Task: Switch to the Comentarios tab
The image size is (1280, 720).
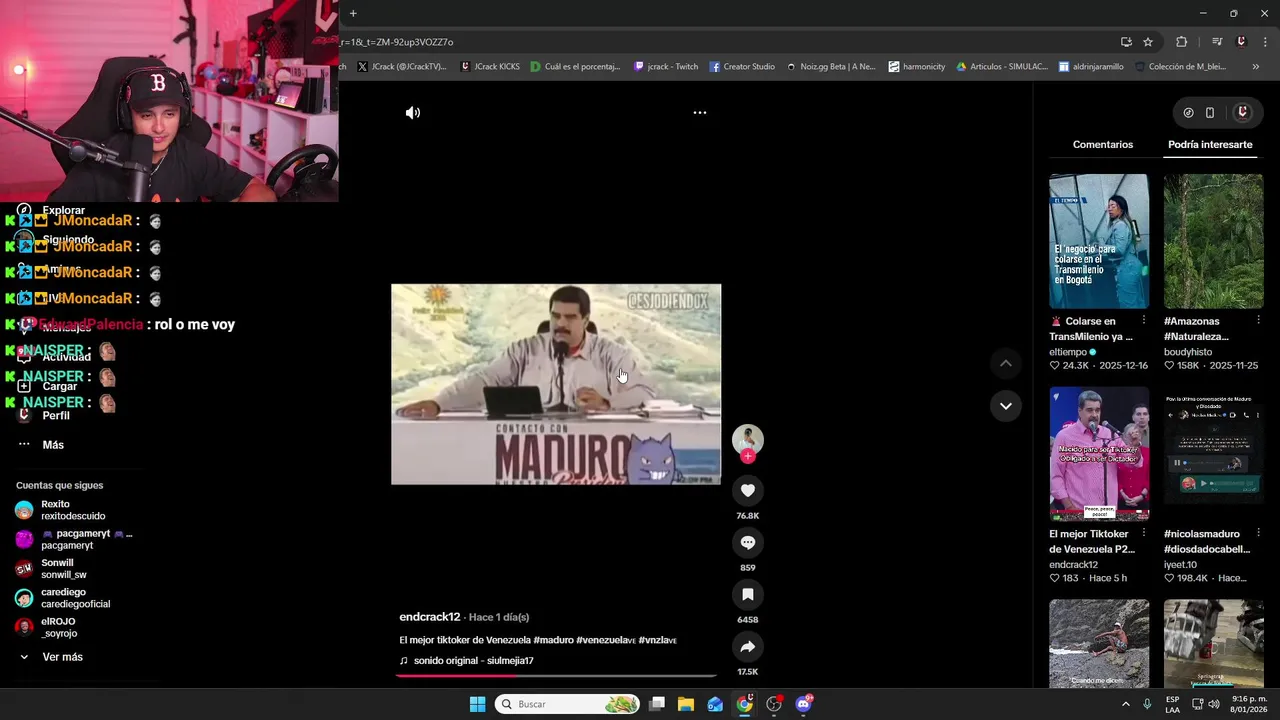Action: 1103,145
